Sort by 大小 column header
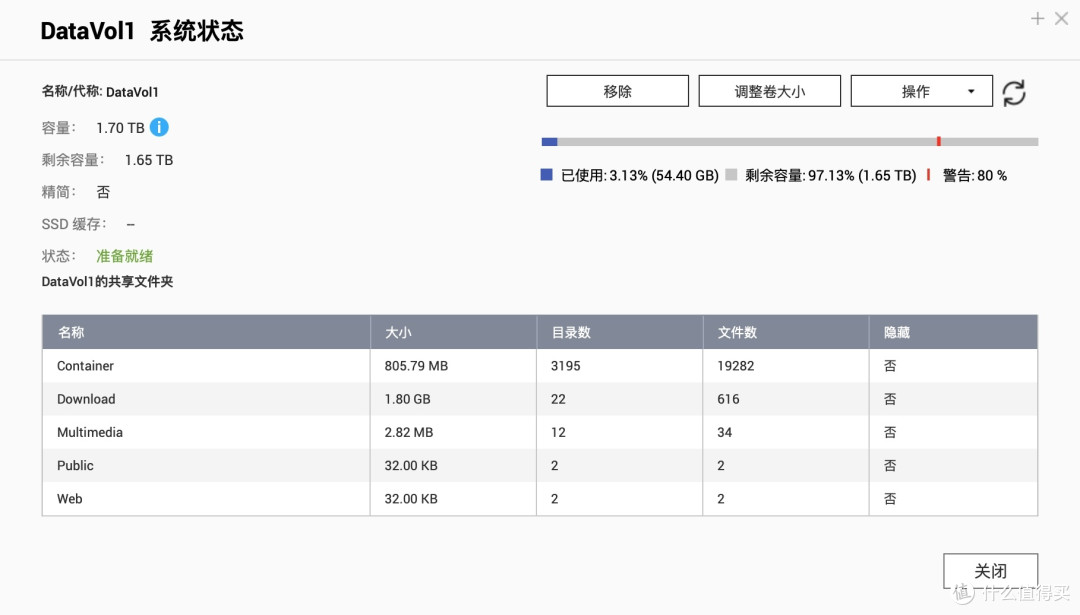This screenshot has height=615, width=1080. click(x=398, y=332)
